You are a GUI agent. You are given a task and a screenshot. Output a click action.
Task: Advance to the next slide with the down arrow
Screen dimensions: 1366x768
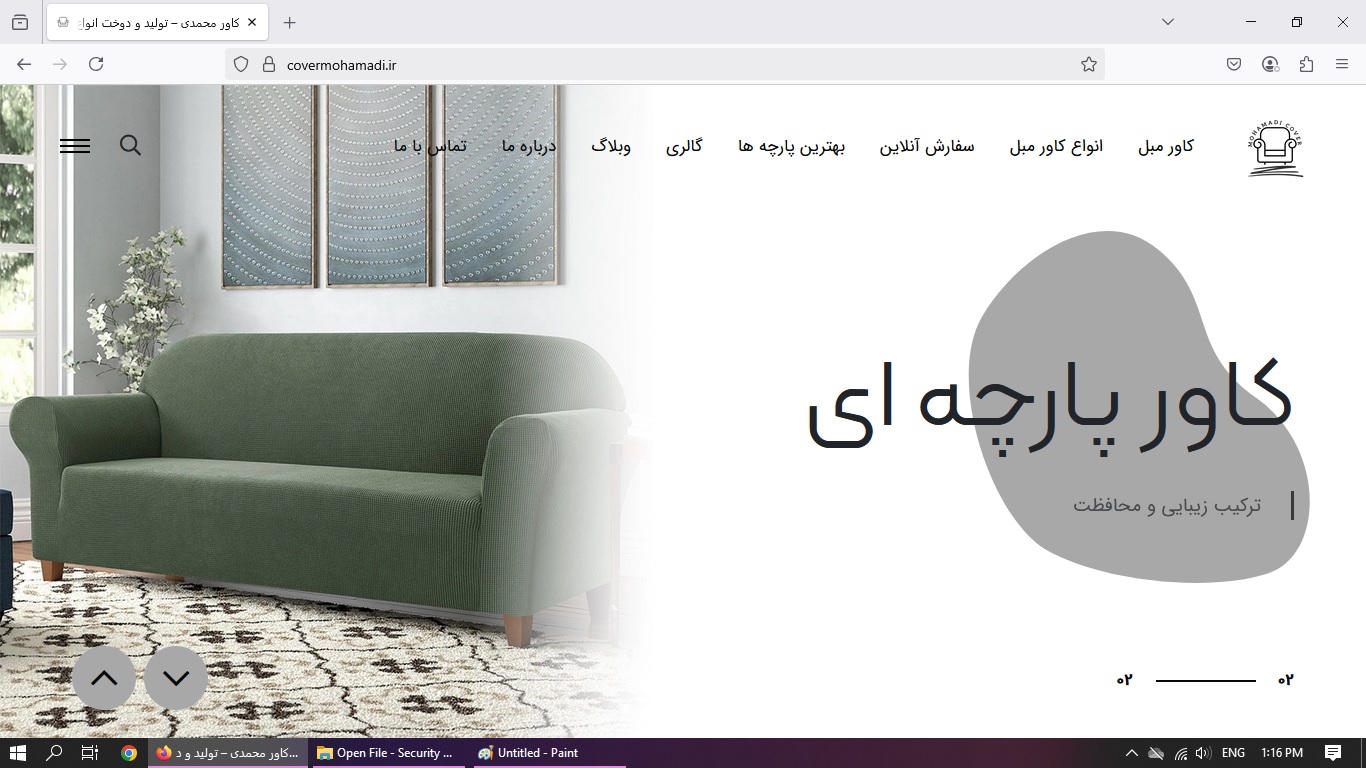176,678
